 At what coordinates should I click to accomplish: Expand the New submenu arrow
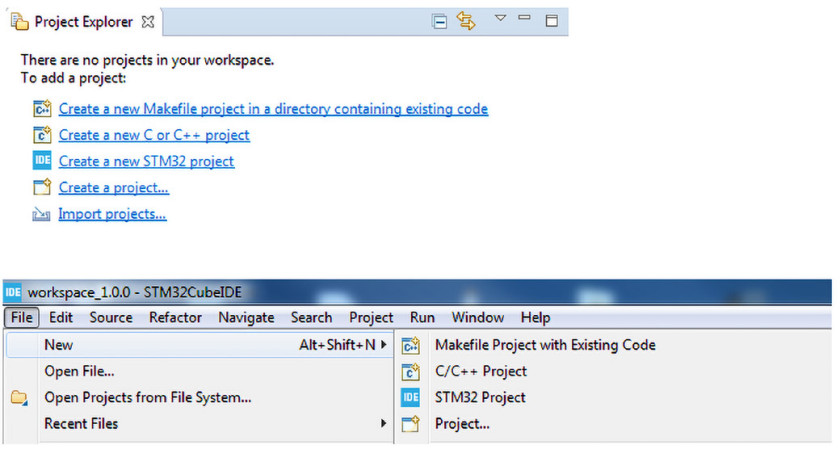tap(384, 345)
